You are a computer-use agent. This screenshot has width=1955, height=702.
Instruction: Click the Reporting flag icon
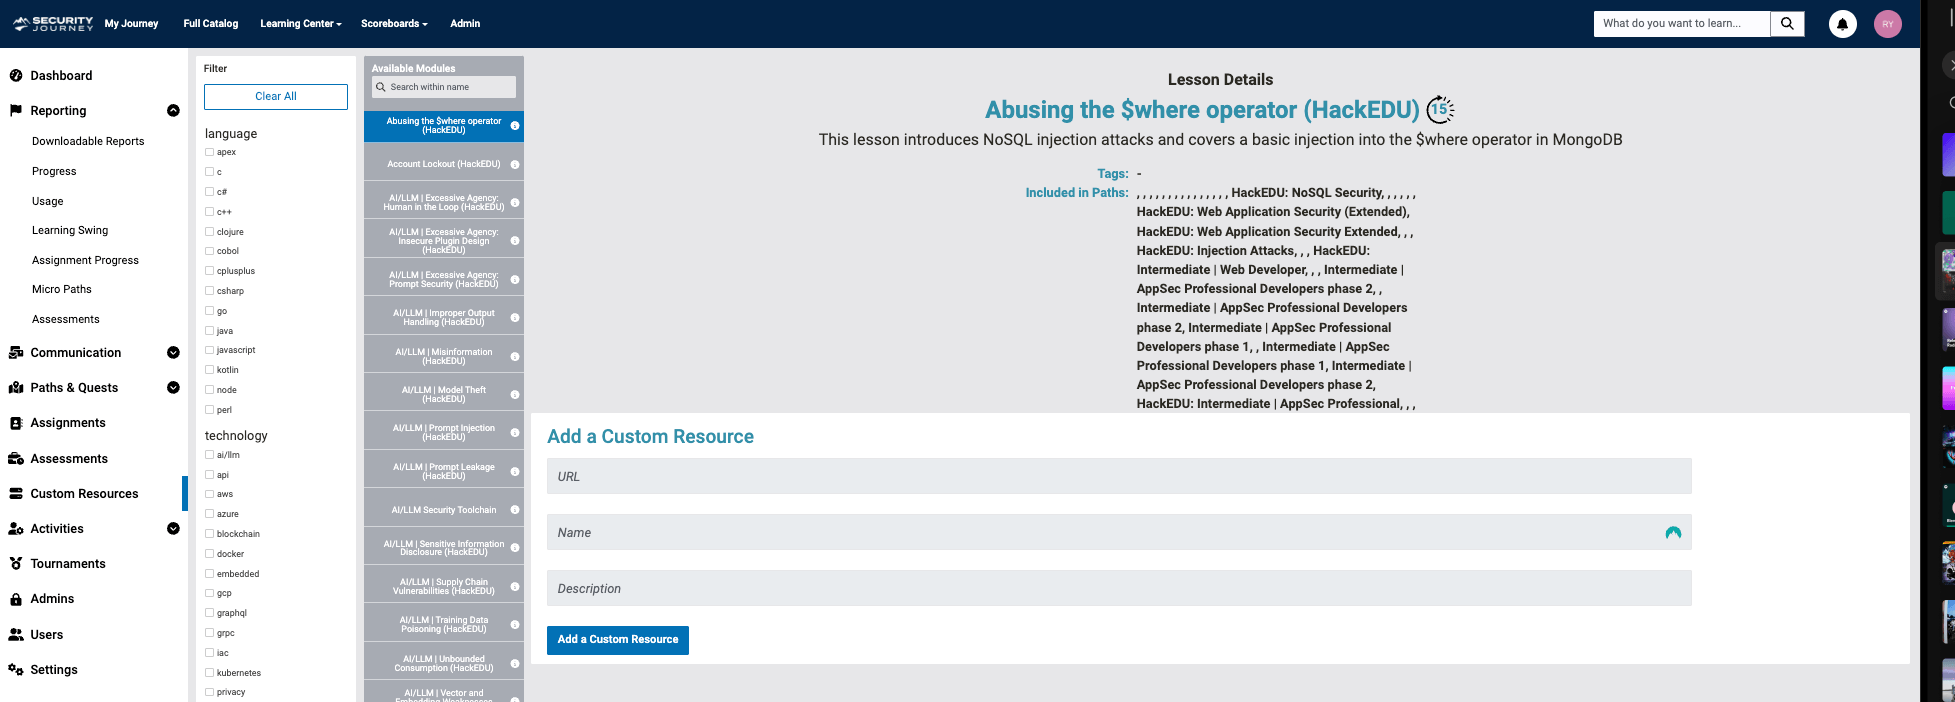(x=16, y=110)
